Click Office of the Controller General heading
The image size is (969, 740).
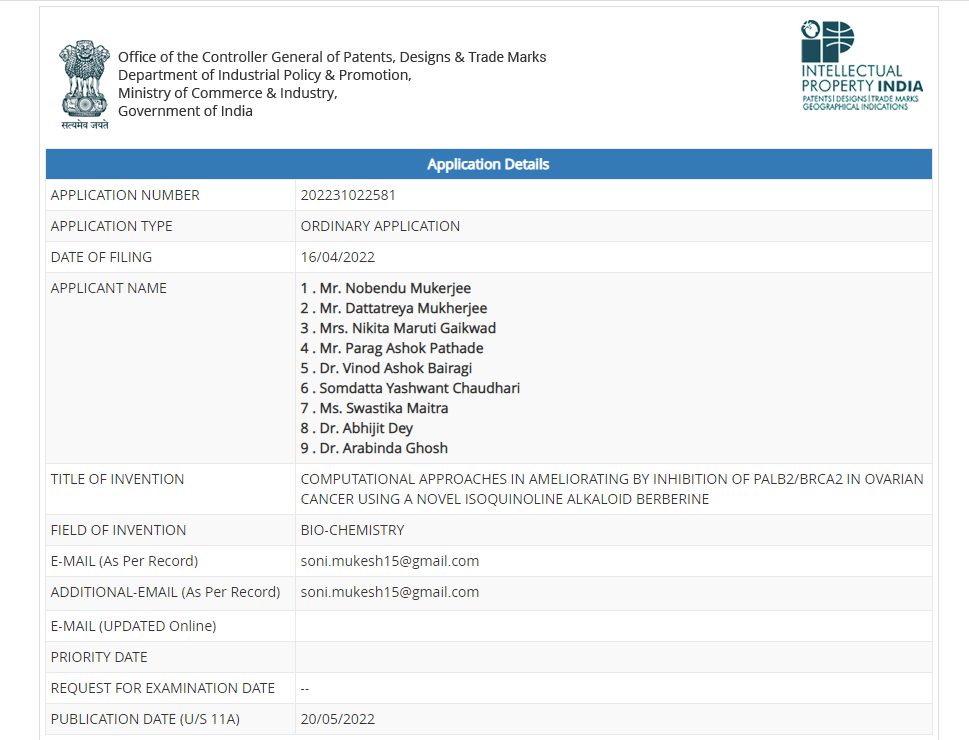coord(332,57)
